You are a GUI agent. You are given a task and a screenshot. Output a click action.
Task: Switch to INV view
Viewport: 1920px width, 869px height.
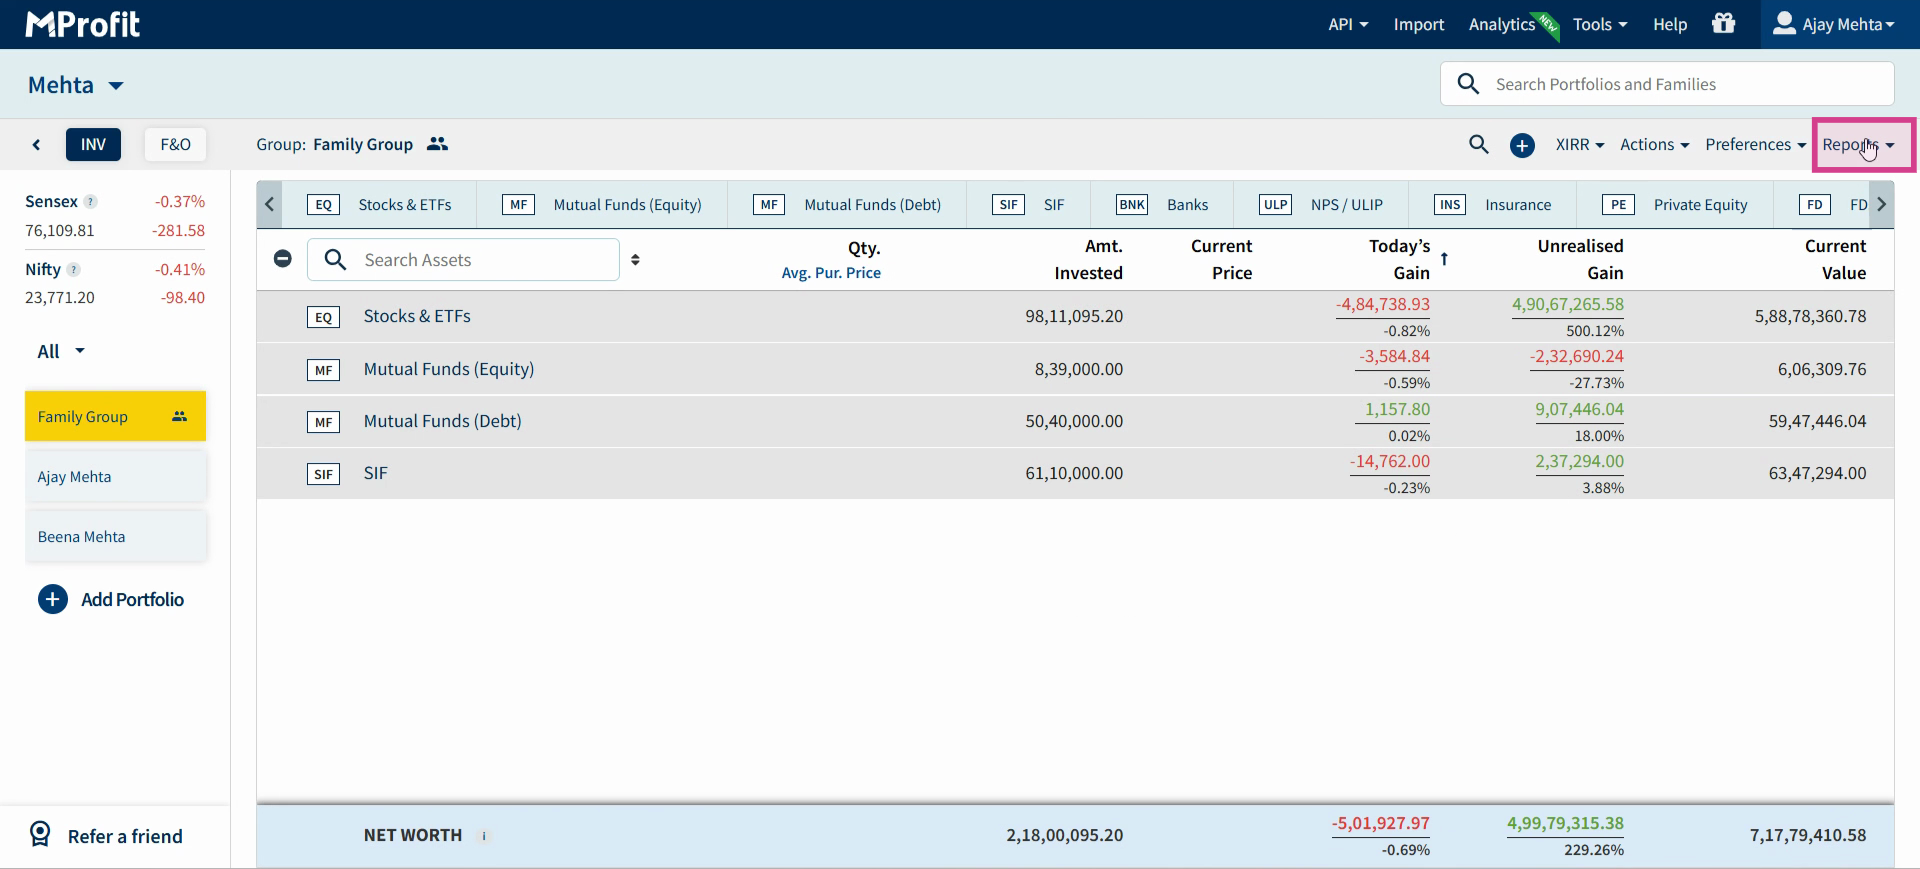point(93,144)
